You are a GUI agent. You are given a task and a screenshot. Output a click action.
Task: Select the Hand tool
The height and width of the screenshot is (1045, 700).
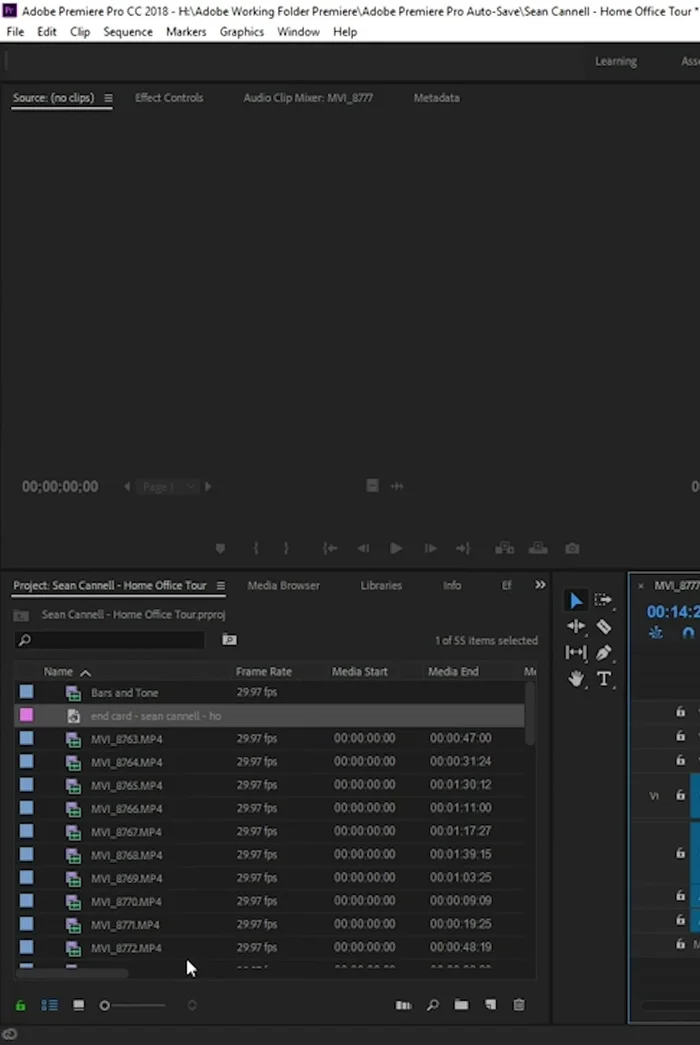pyautogui.click(x=576, y=679)
